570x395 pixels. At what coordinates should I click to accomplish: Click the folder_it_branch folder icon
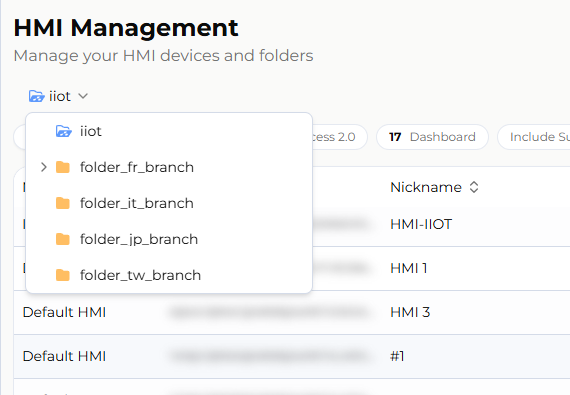click(x=63, y=203)
